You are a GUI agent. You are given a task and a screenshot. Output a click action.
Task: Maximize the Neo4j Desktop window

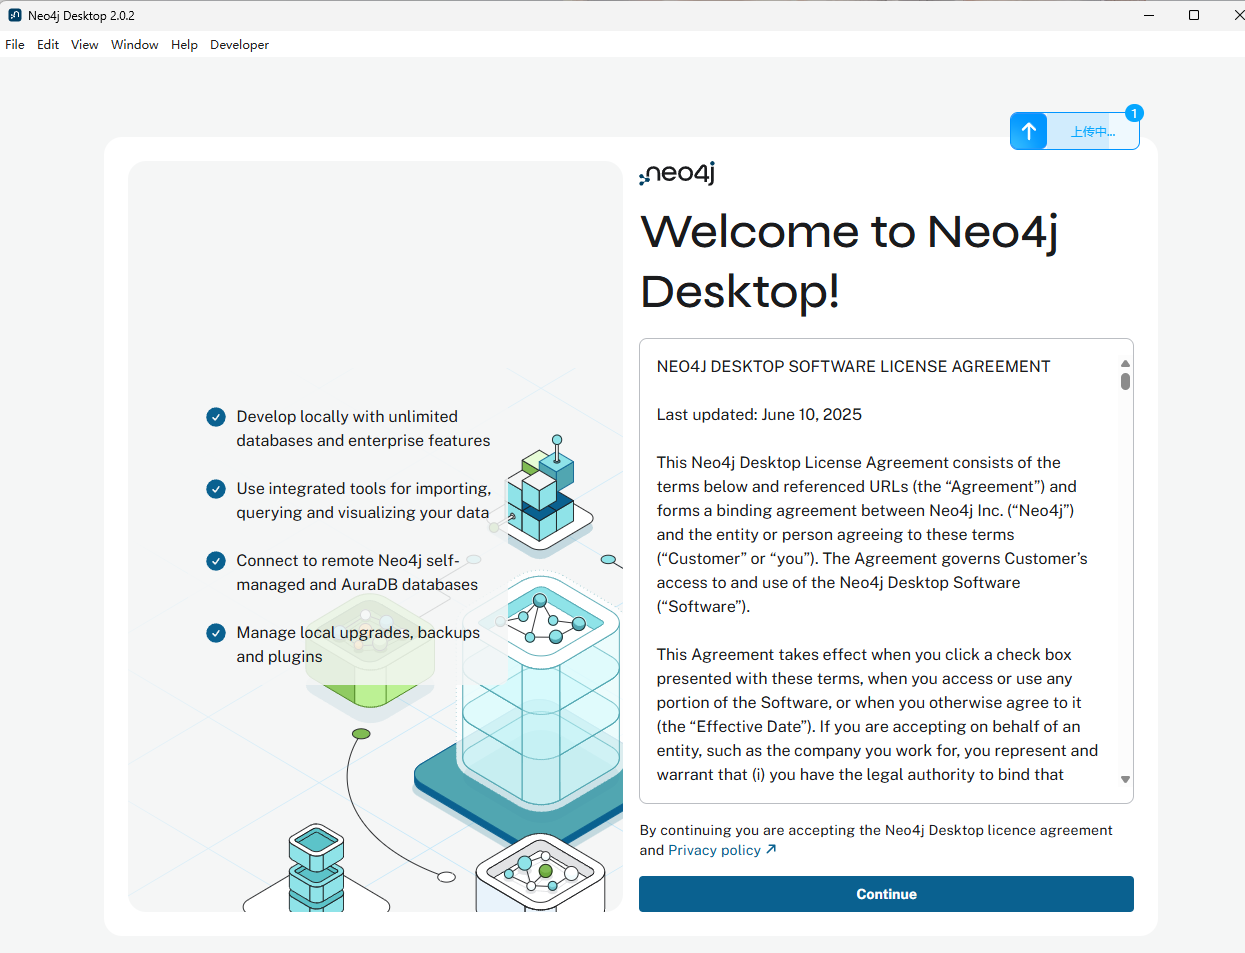tap(1194, 15)
